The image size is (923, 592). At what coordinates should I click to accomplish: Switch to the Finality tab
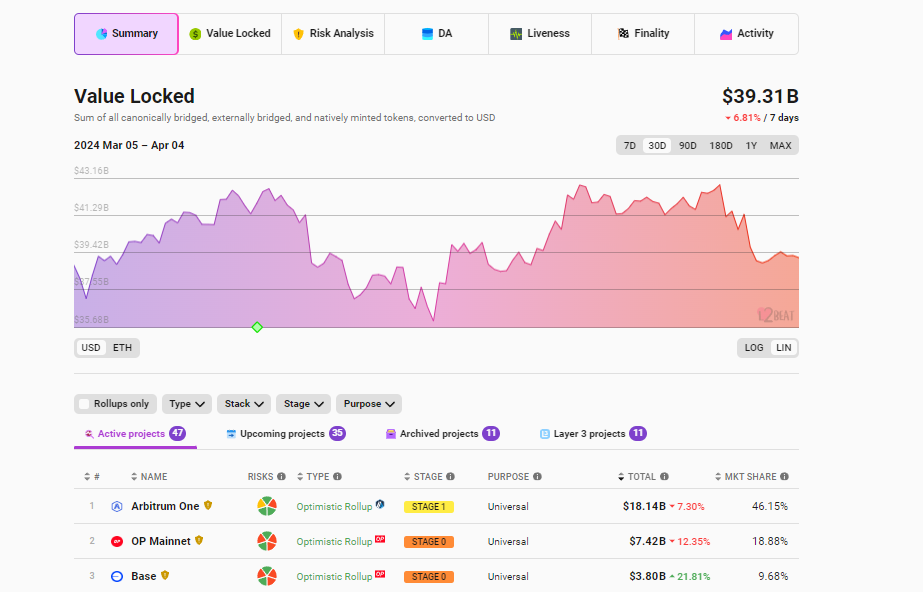click(643, 34)
